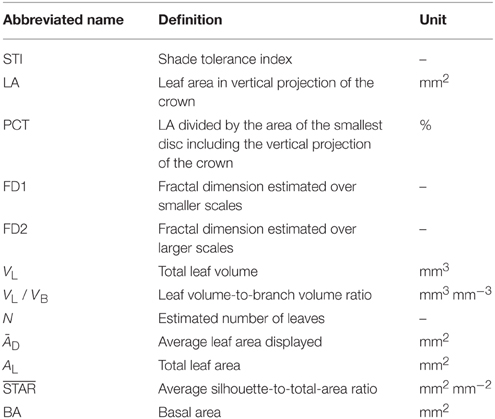
Task: Select the BA abbreviation cell
Action: 12,412
